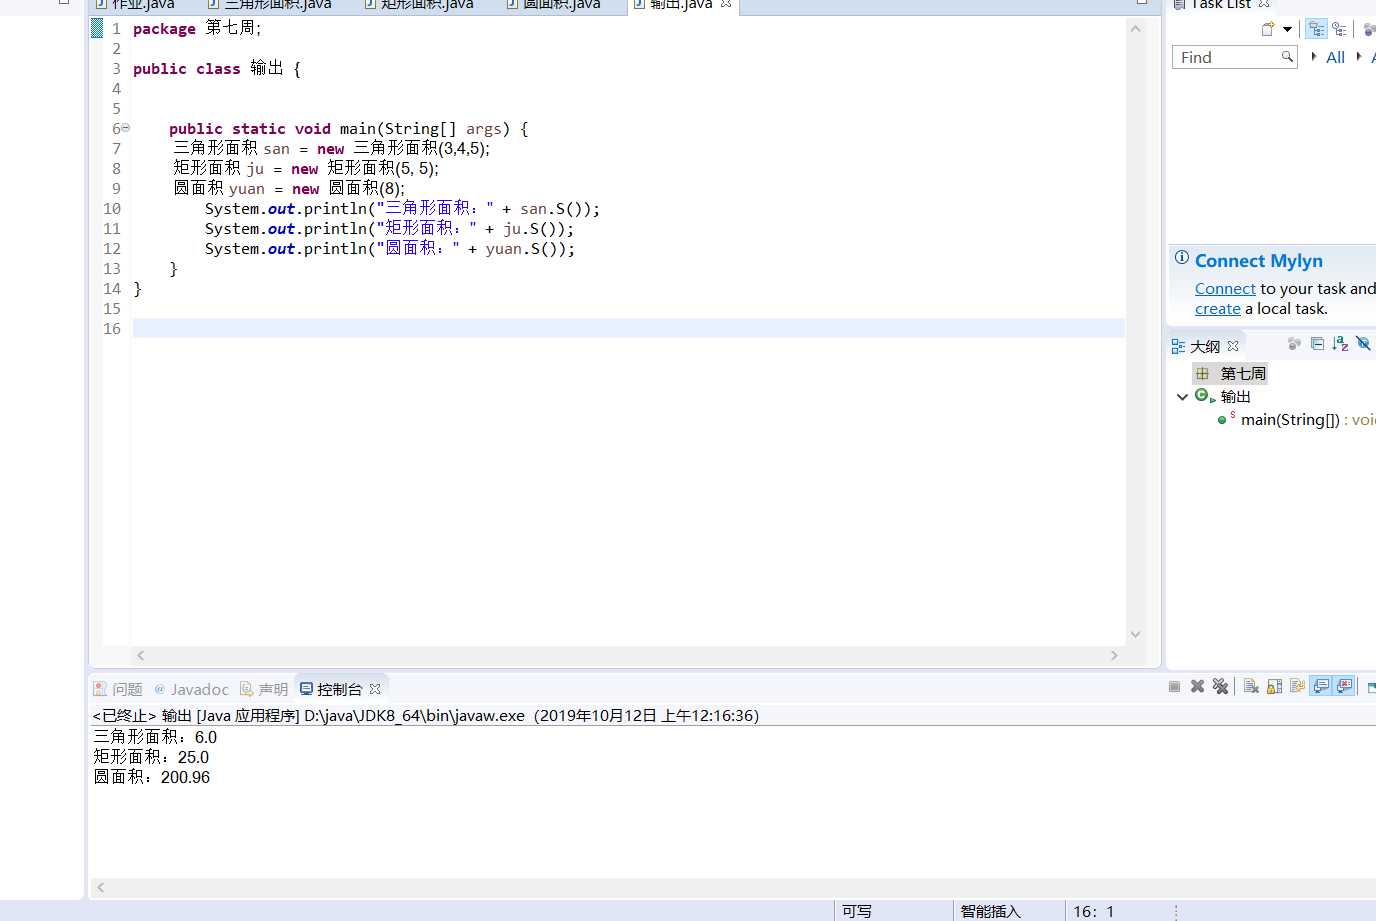Click the 可写 writable status field
The width and height of the screenshot is (1376, 921).
click(x=857, y=911)
